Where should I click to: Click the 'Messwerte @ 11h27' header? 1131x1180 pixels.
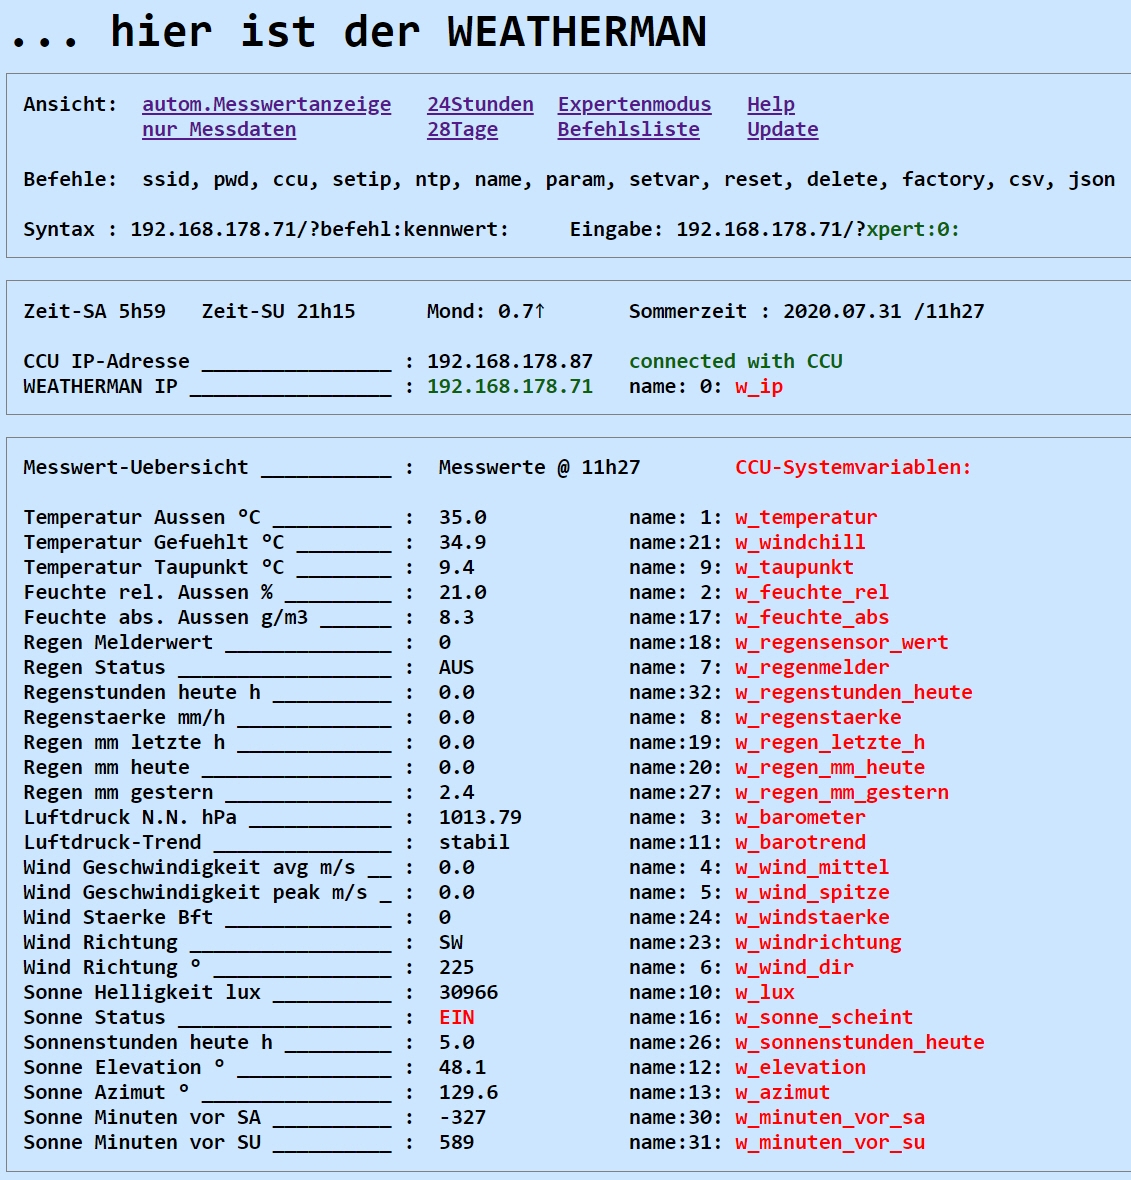[x=539, y=467]
